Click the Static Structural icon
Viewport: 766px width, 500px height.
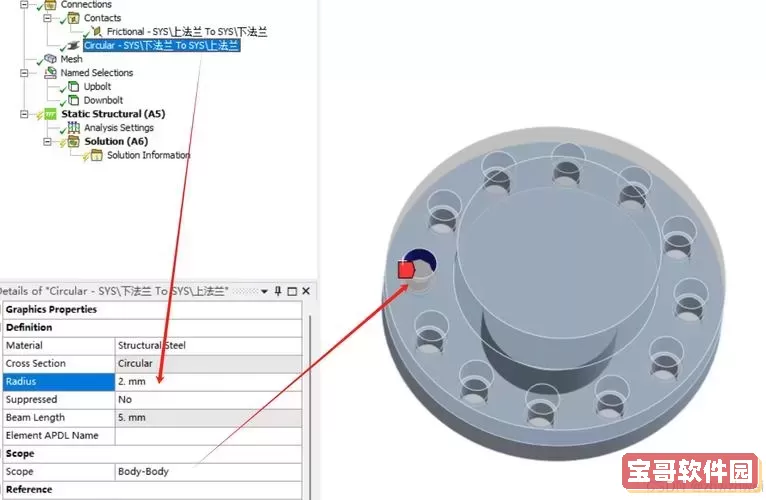coord(50,114)
